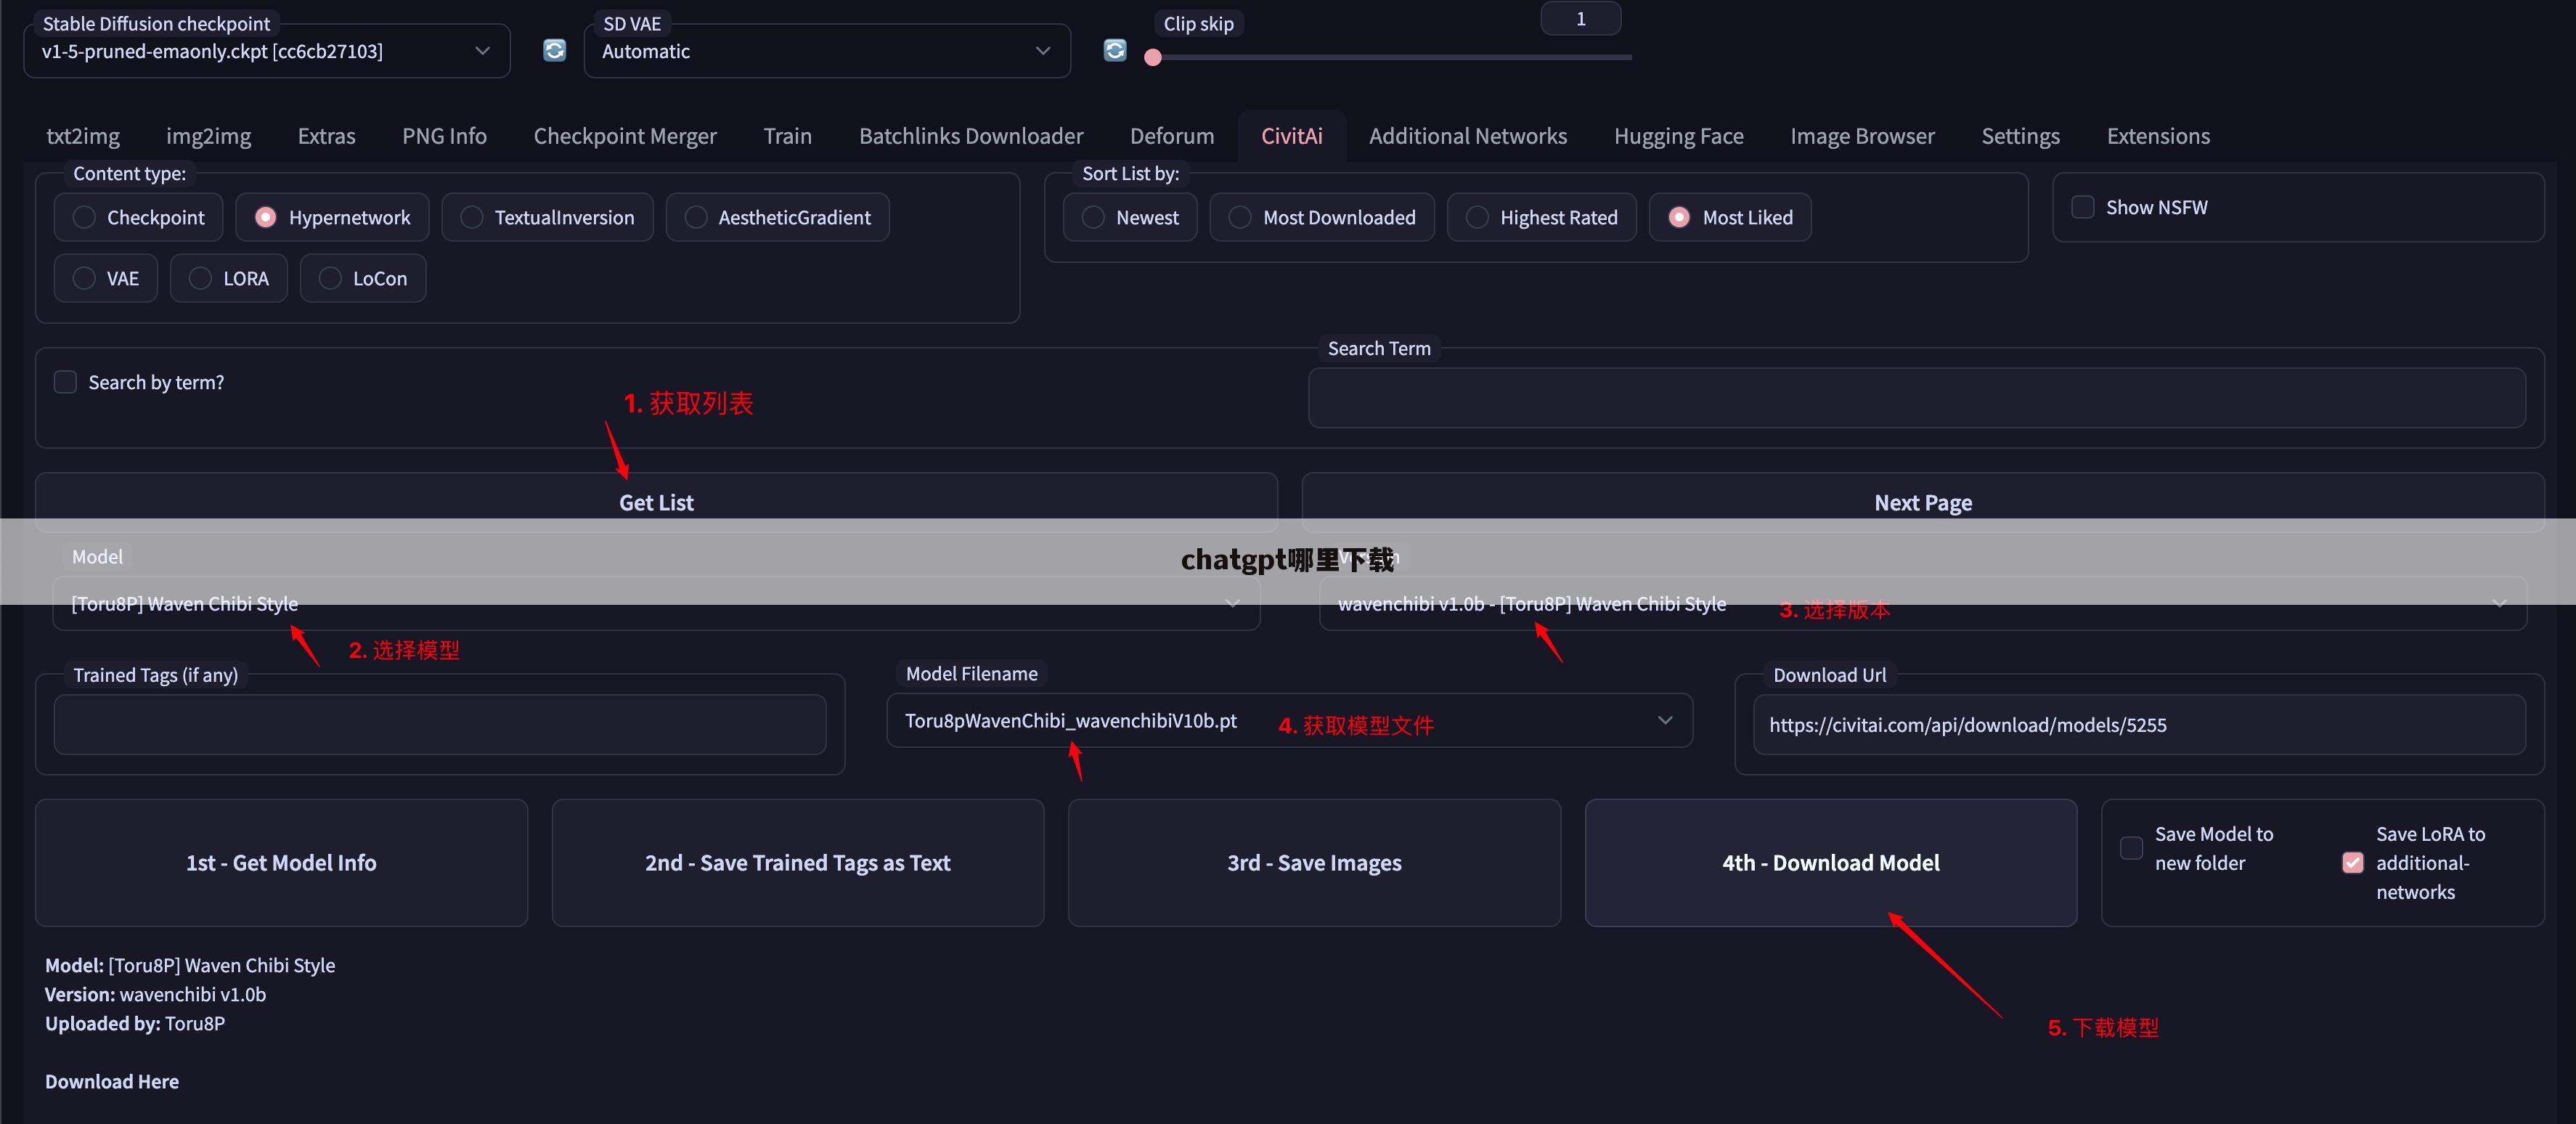Expand the Model Filename dropdown
This screenshot has height=1124, width=2576.
[x=1289, y=720]
